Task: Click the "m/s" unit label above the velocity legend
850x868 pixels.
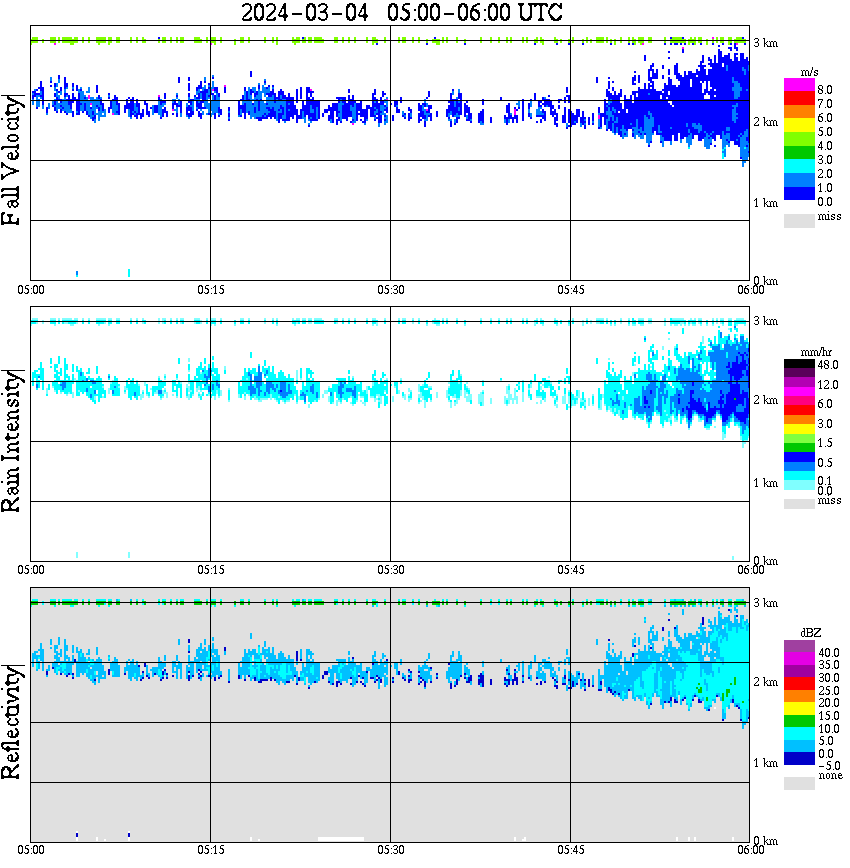Action: pos(809,73)
